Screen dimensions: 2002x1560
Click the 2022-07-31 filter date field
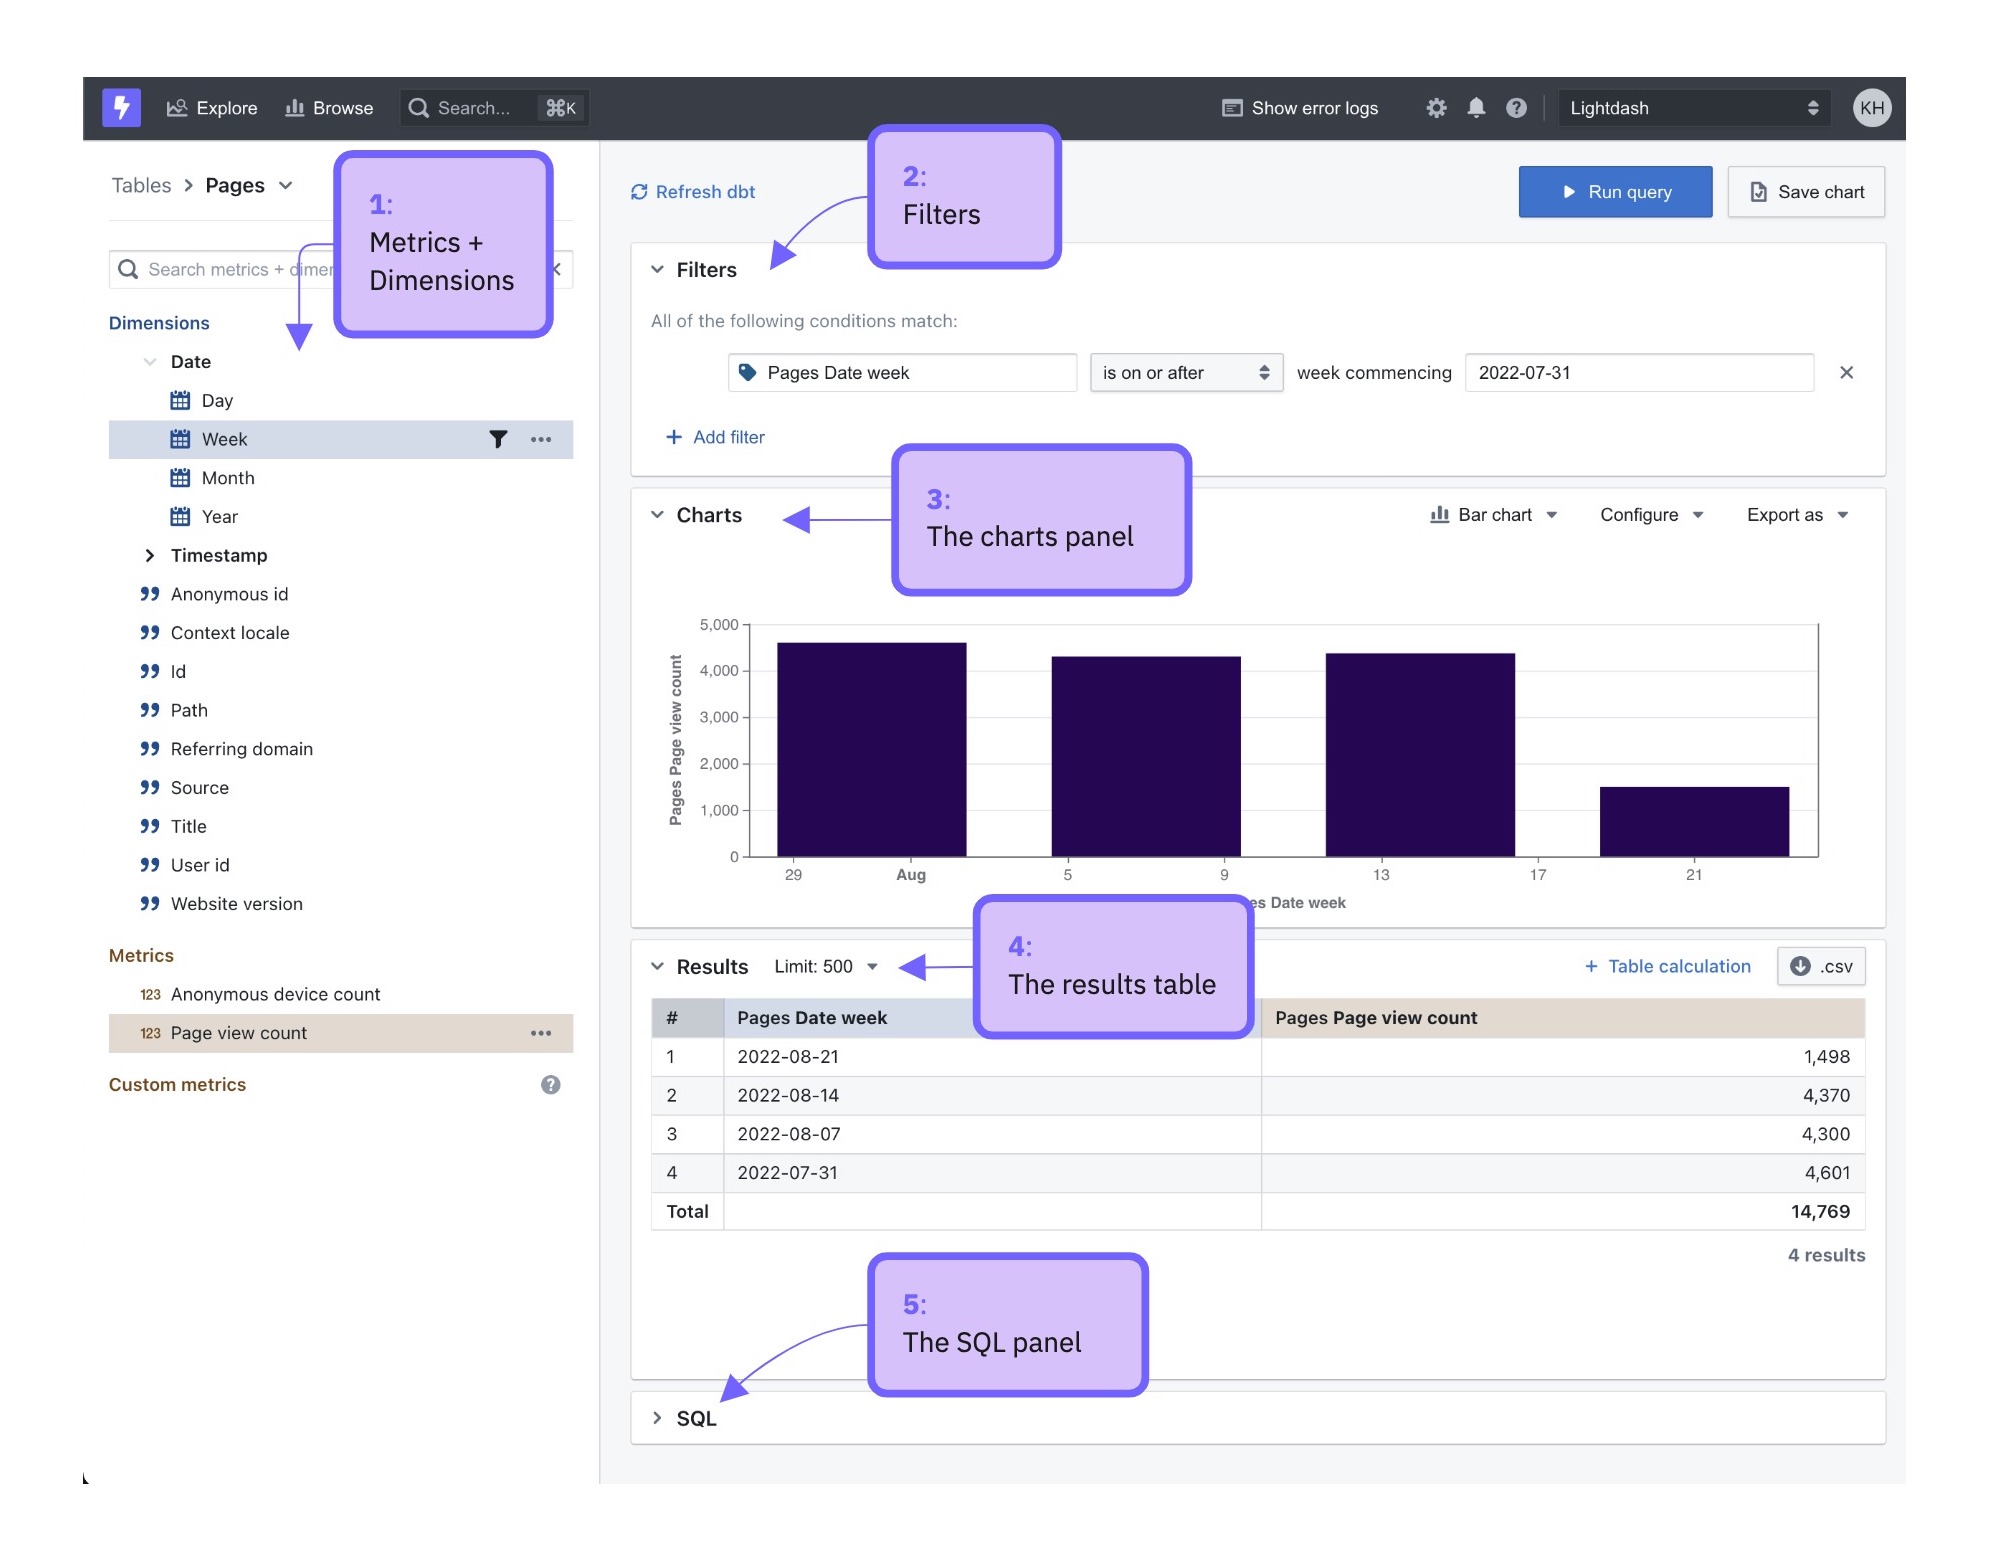click(1639, 373)
